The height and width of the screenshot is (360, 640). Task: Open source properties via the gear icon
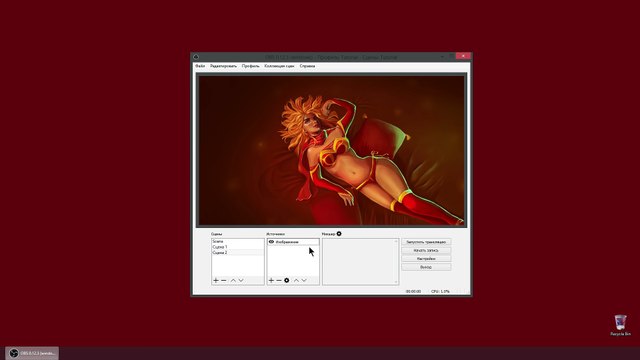[287, 280]
